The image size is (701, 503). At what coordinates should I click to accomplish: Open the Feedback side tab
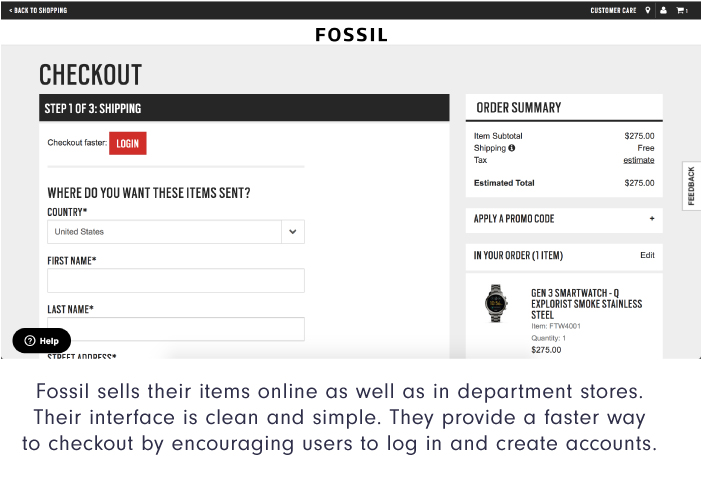[691, 186]
